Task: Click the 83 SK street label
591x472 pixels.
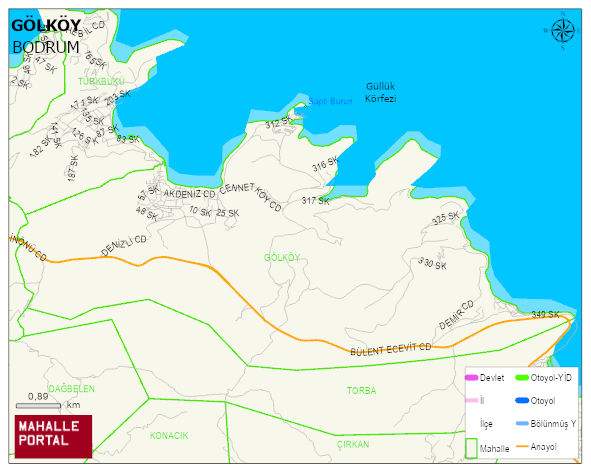Action: click(x=127, y=139)
